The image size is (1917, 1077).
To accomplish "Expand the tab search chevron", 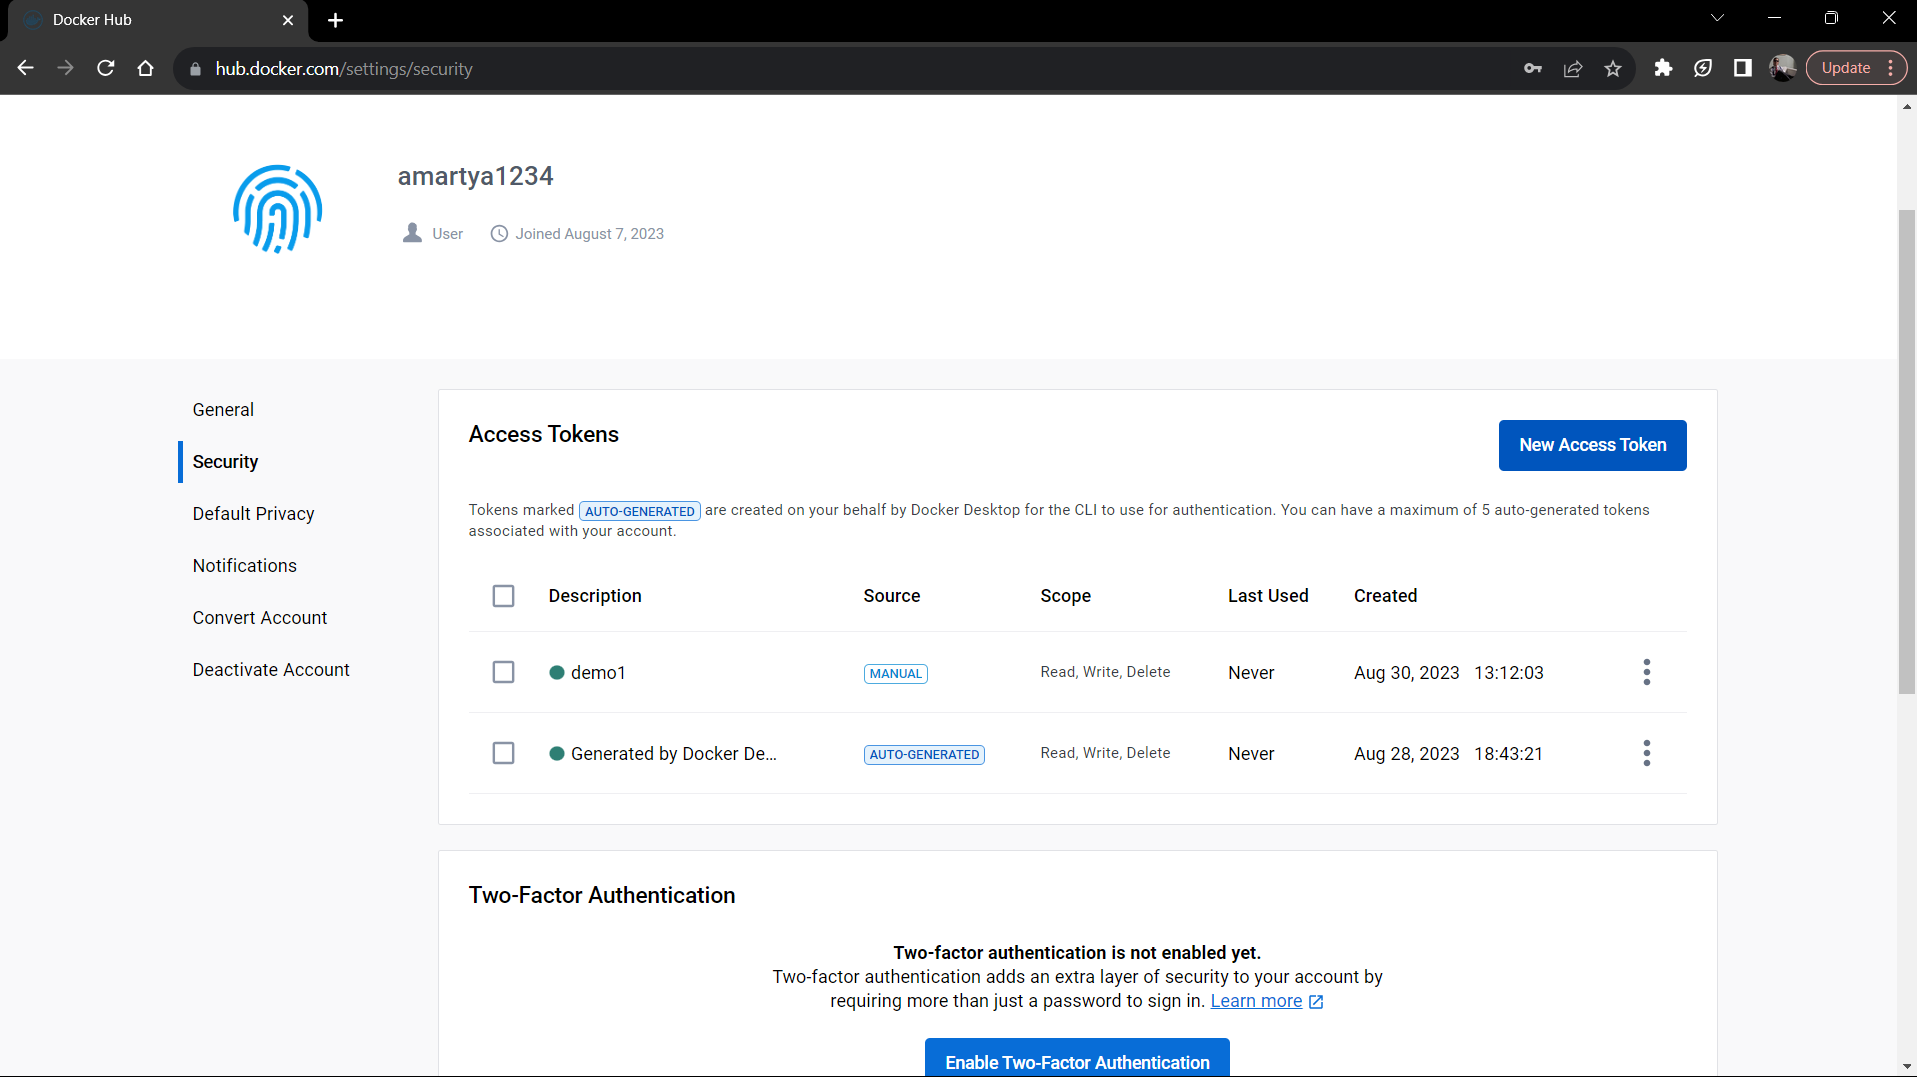I will (1717, 18).
